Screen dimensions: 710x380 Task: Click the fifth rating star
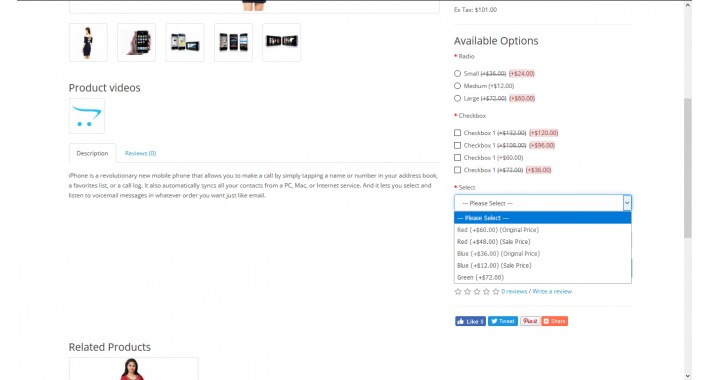point(496,291)
